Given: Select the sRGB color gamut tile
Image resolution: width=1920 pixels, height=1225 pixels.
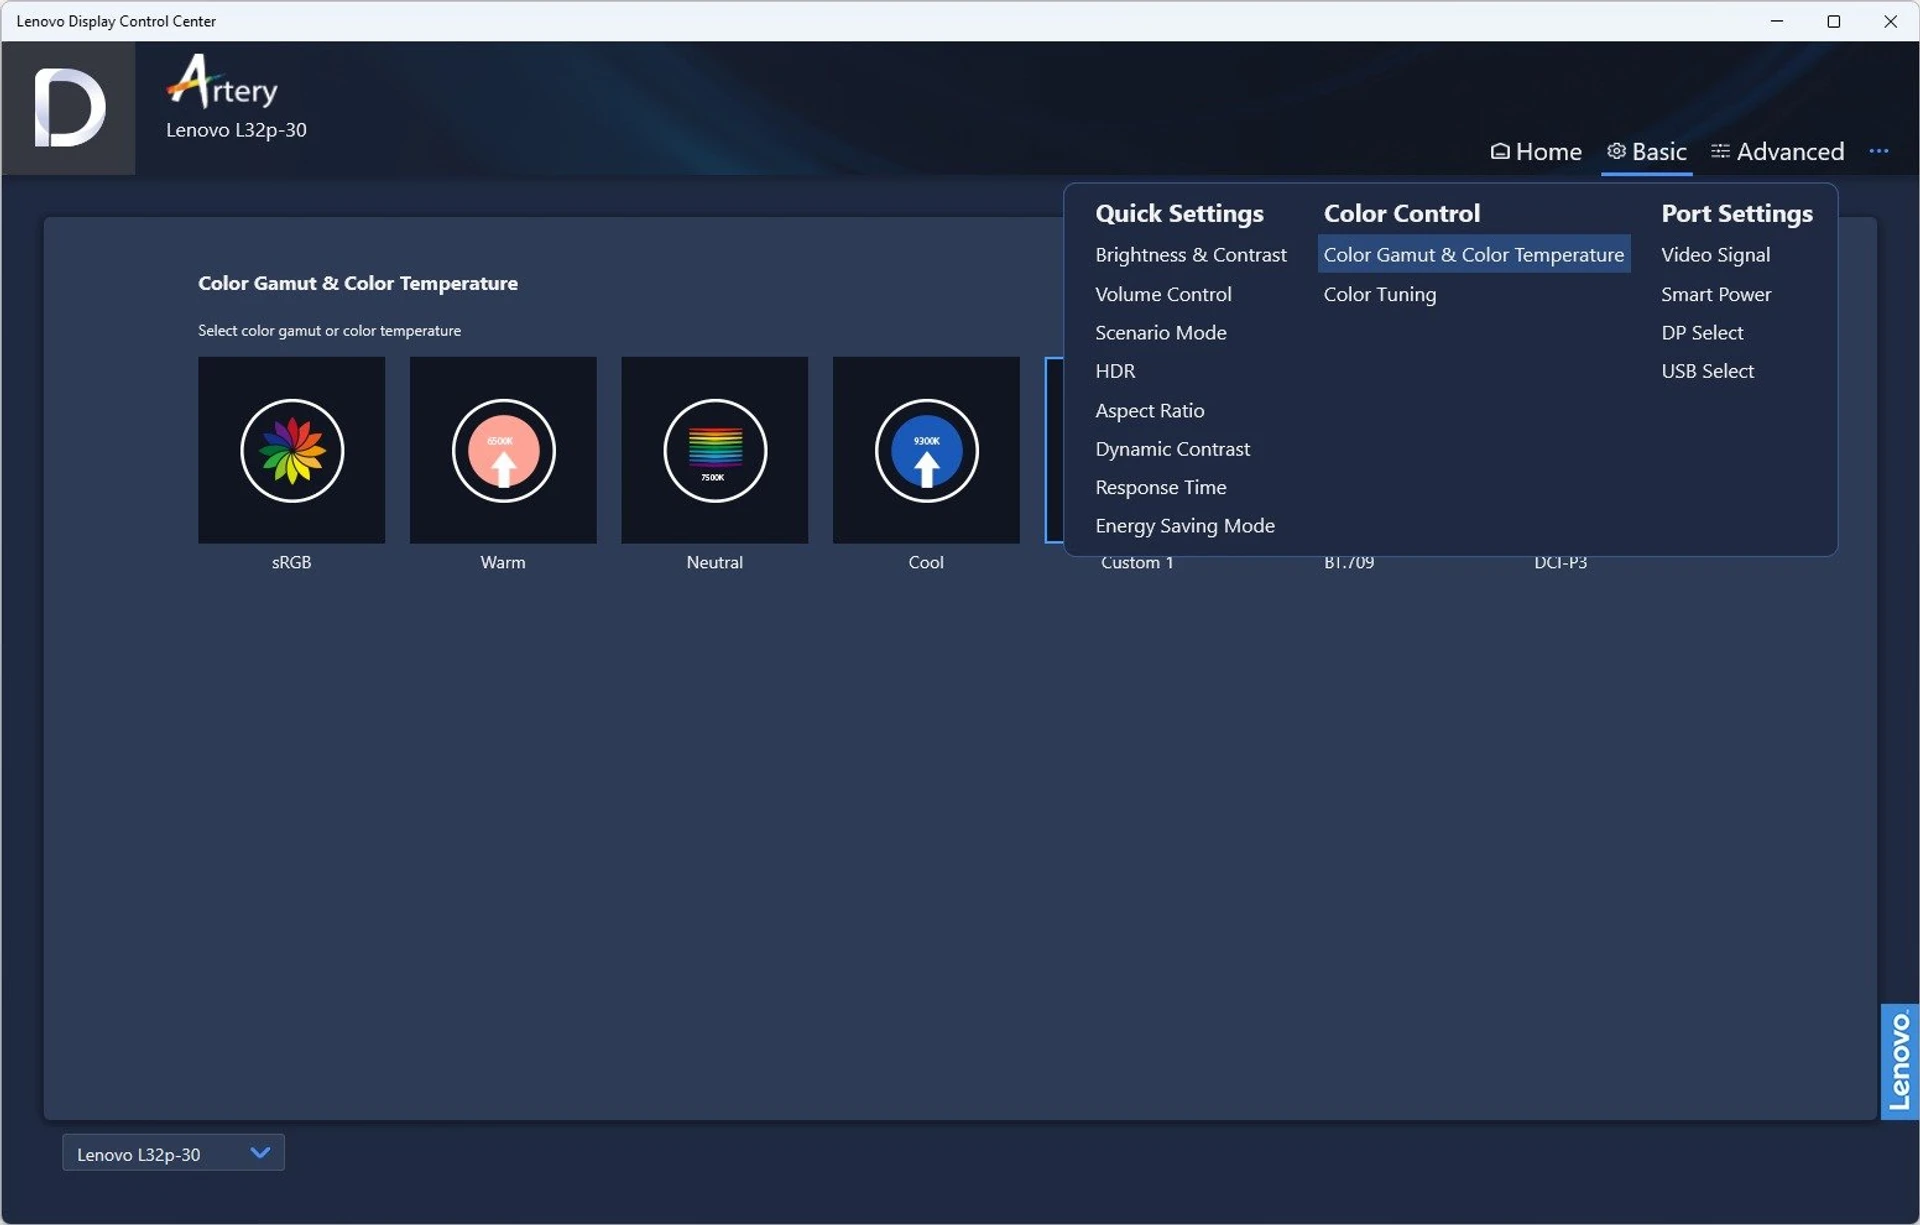Looking at the screenshot, I should pyautogui.click(x=291, y=450).
